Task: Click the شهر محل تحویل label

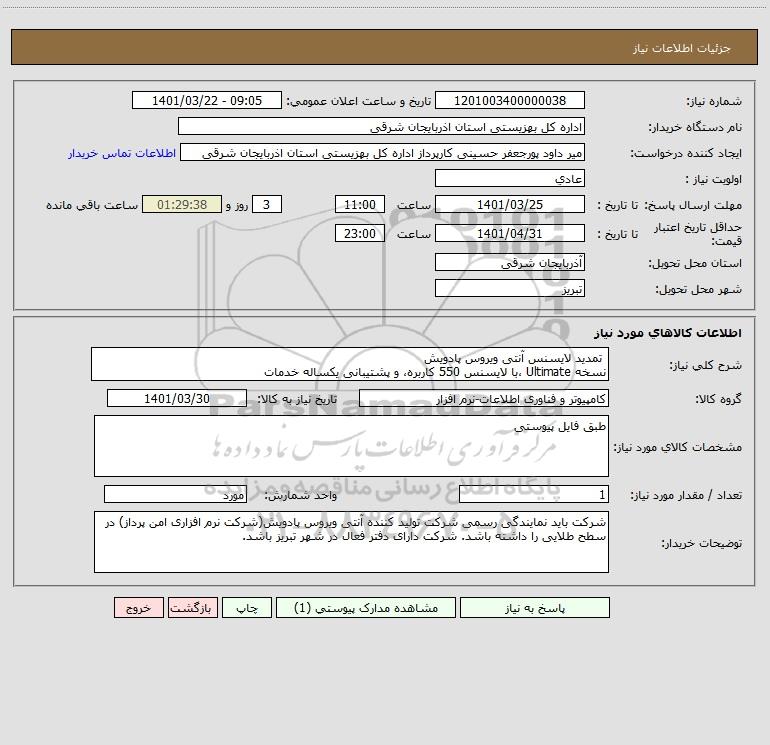Action: [698, 289]
